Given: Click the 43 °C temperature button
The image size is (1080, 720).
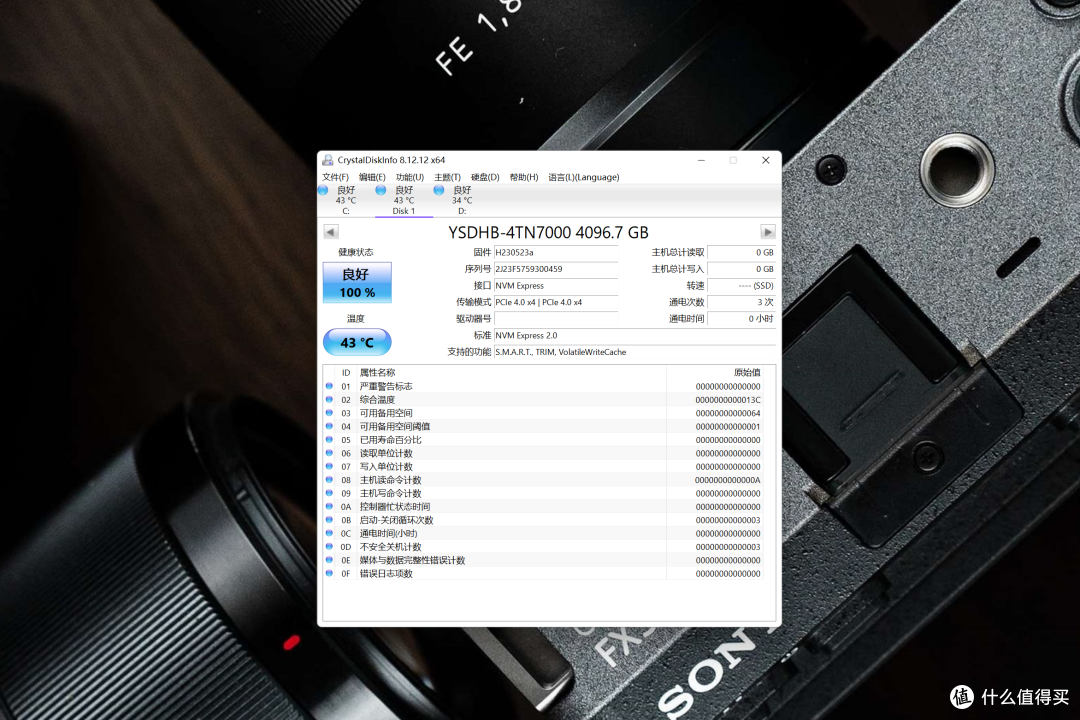Looking at the screenshot, I should pos(357,342).
